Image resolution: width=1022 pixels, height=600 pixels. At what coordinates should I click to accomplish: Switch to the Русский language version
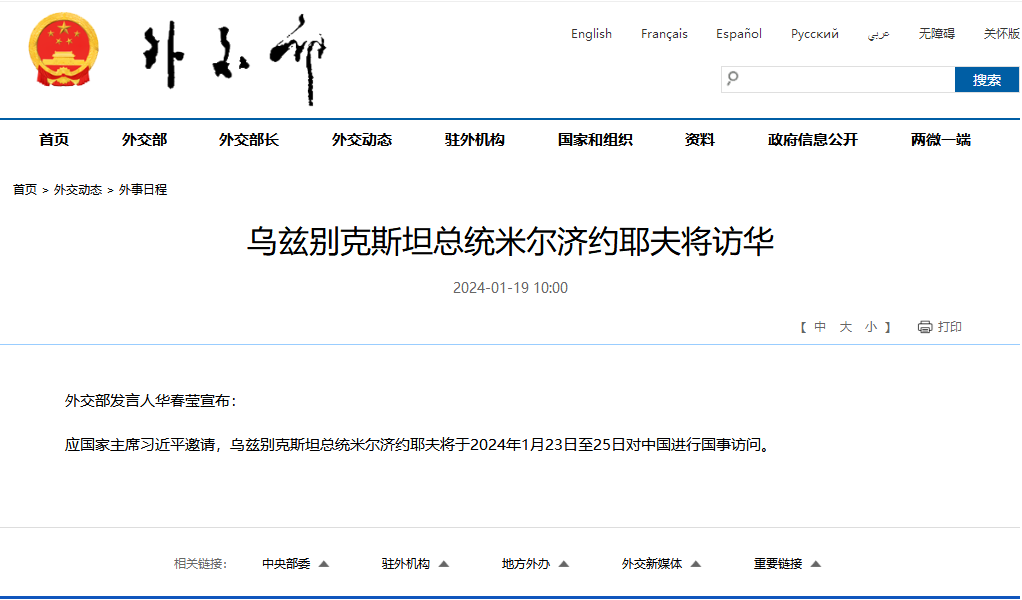[x=814, y=34]
